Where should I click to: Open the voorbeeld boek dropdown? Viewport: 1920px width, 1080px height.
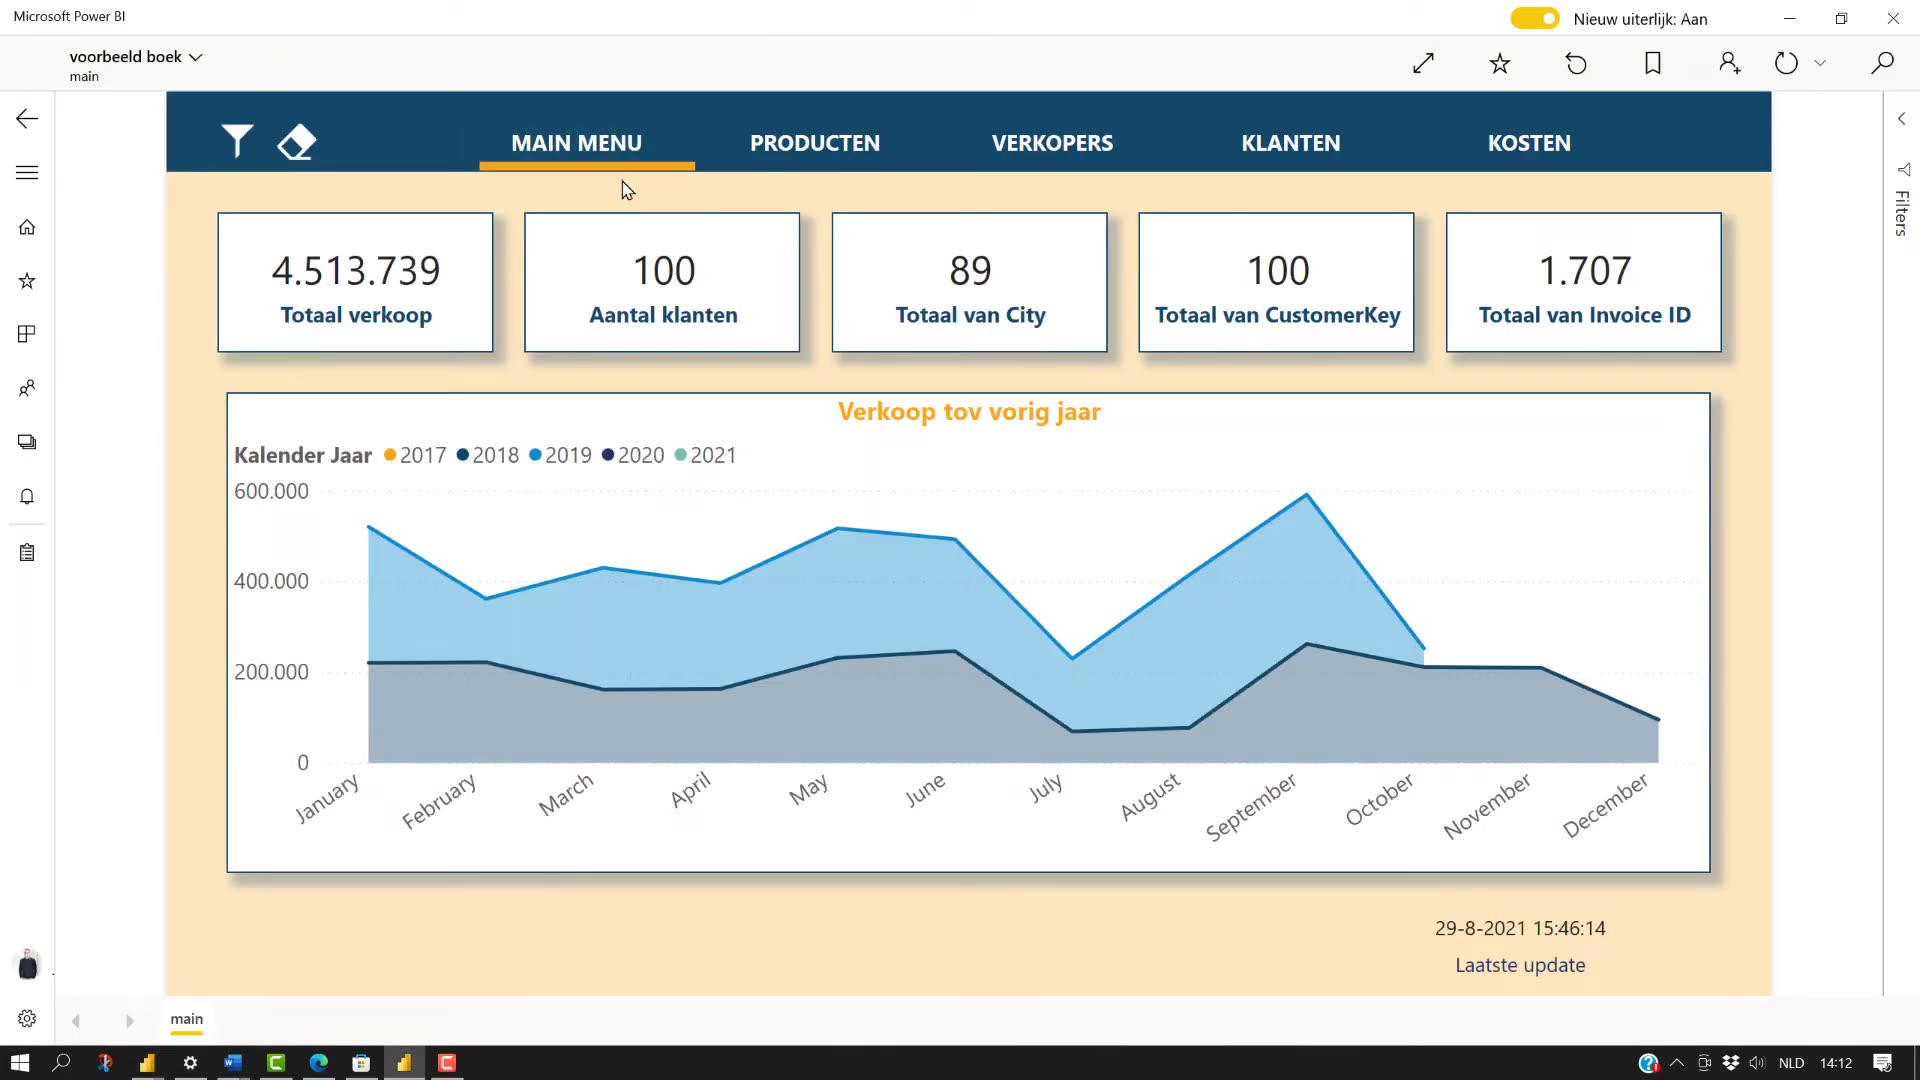point(196,56)
